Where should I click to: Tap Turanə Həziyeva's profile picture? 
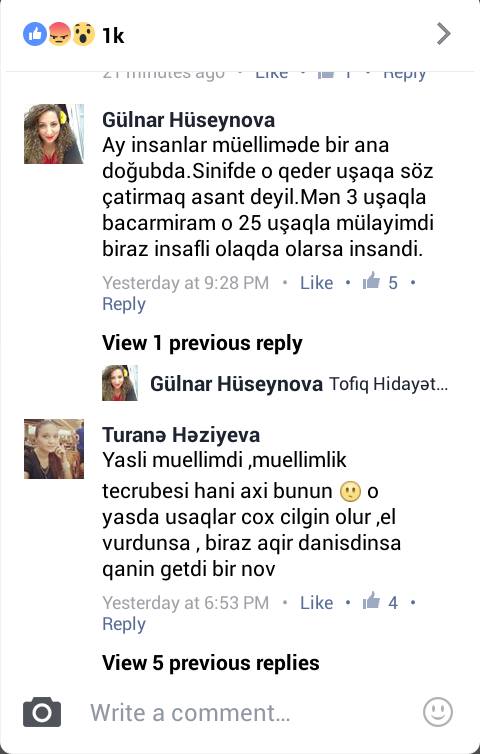pos(54,449)
